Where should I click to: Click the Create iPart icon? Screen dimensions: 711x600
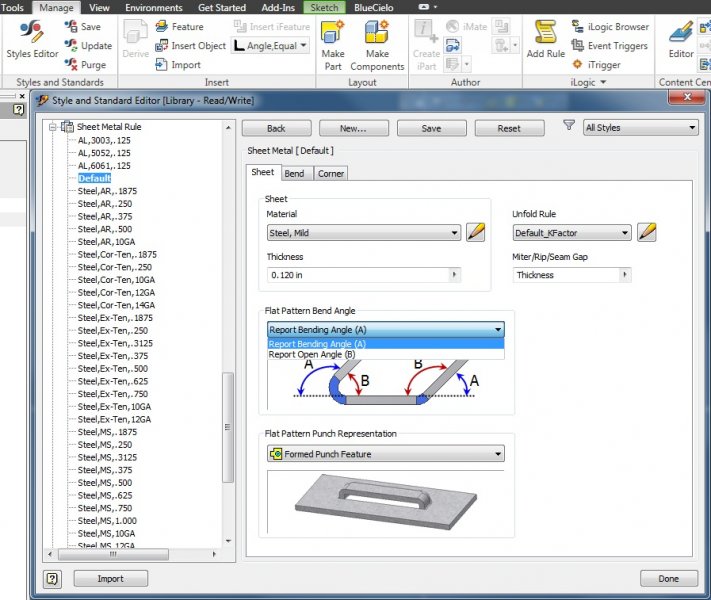tap(425, 33)
